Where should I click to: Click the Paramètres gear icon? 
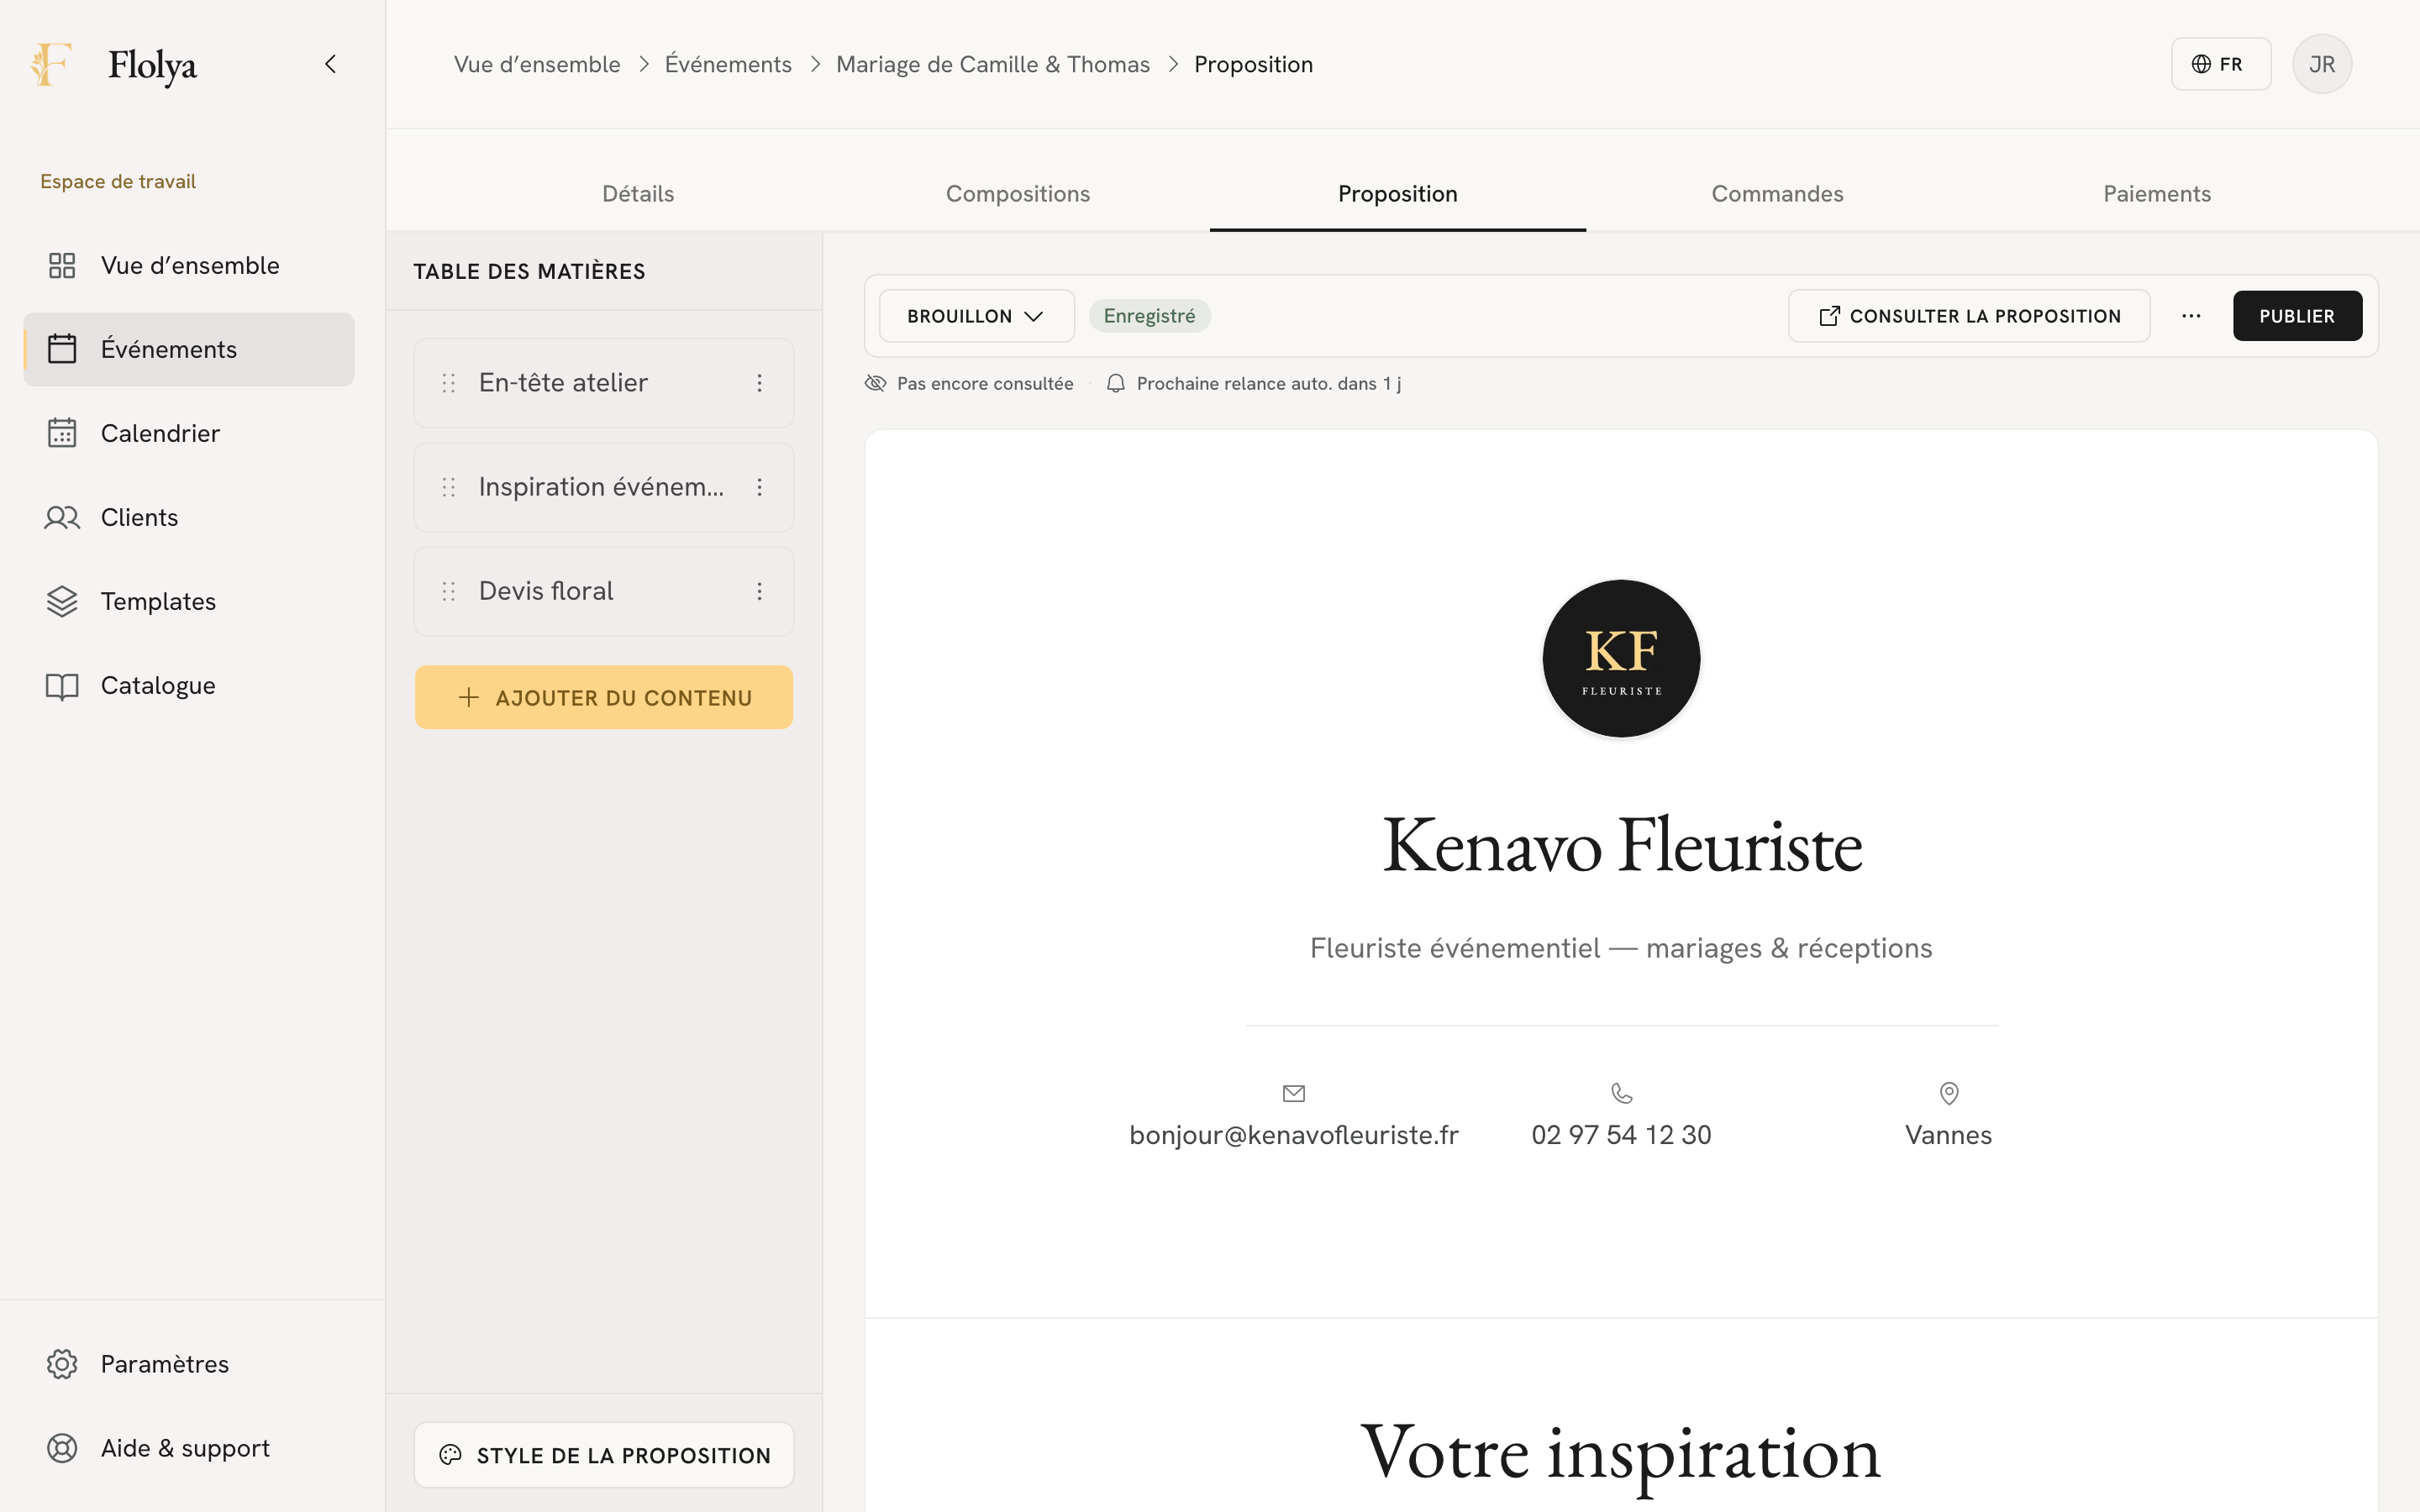point(62,1364)
